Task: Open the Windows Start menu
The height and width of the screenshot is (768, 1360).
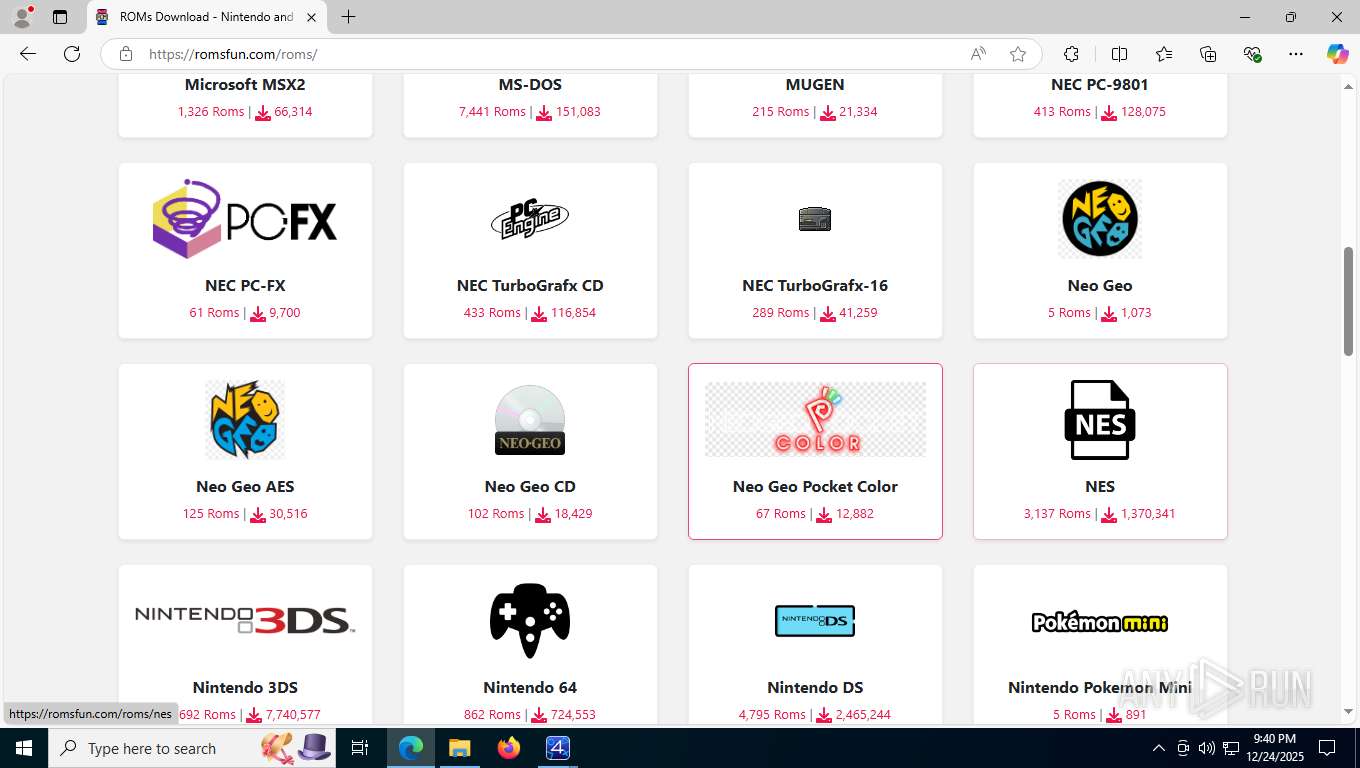Action: 24,748
